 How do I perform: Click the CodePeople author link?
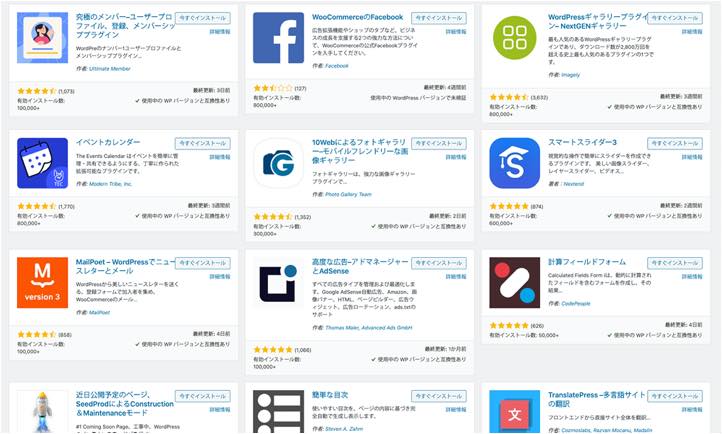pos(576,303)
